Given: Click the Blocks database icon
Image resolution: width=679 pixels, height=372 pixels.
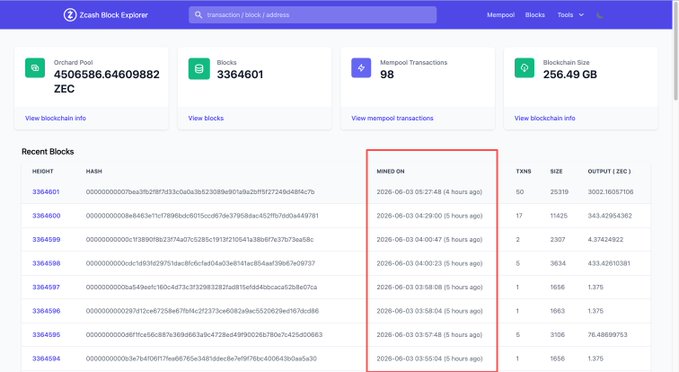Looking at the screenshot, I should point(199,68).
